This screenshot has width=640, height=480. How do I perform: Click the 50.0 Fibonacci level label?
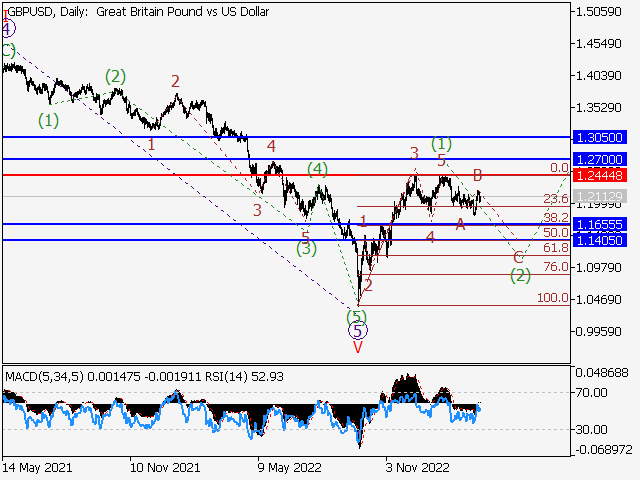coord(556,233)
